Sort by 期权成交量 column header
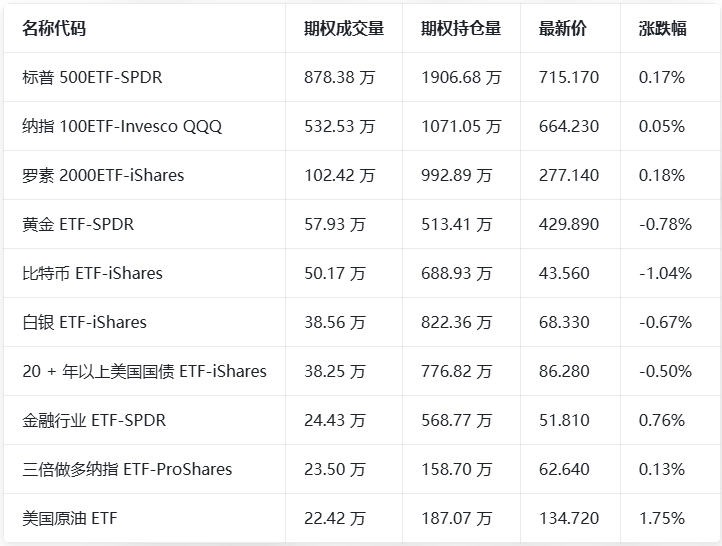The height and width of the screenshot is (546, 722). point(344,28)
